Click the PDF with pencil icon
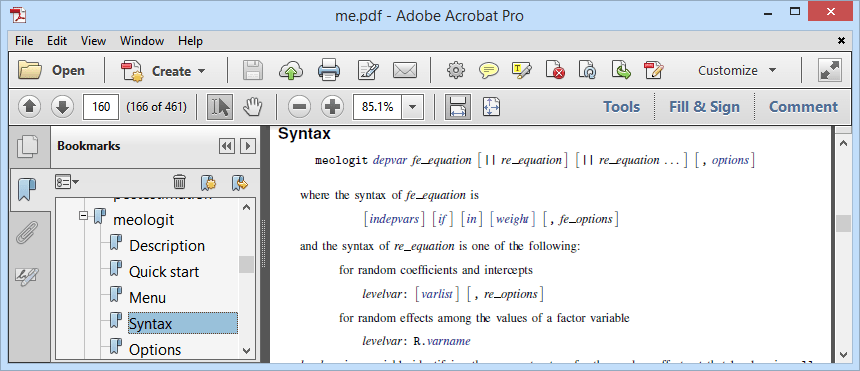860x371 pixels. pos(654,70)
